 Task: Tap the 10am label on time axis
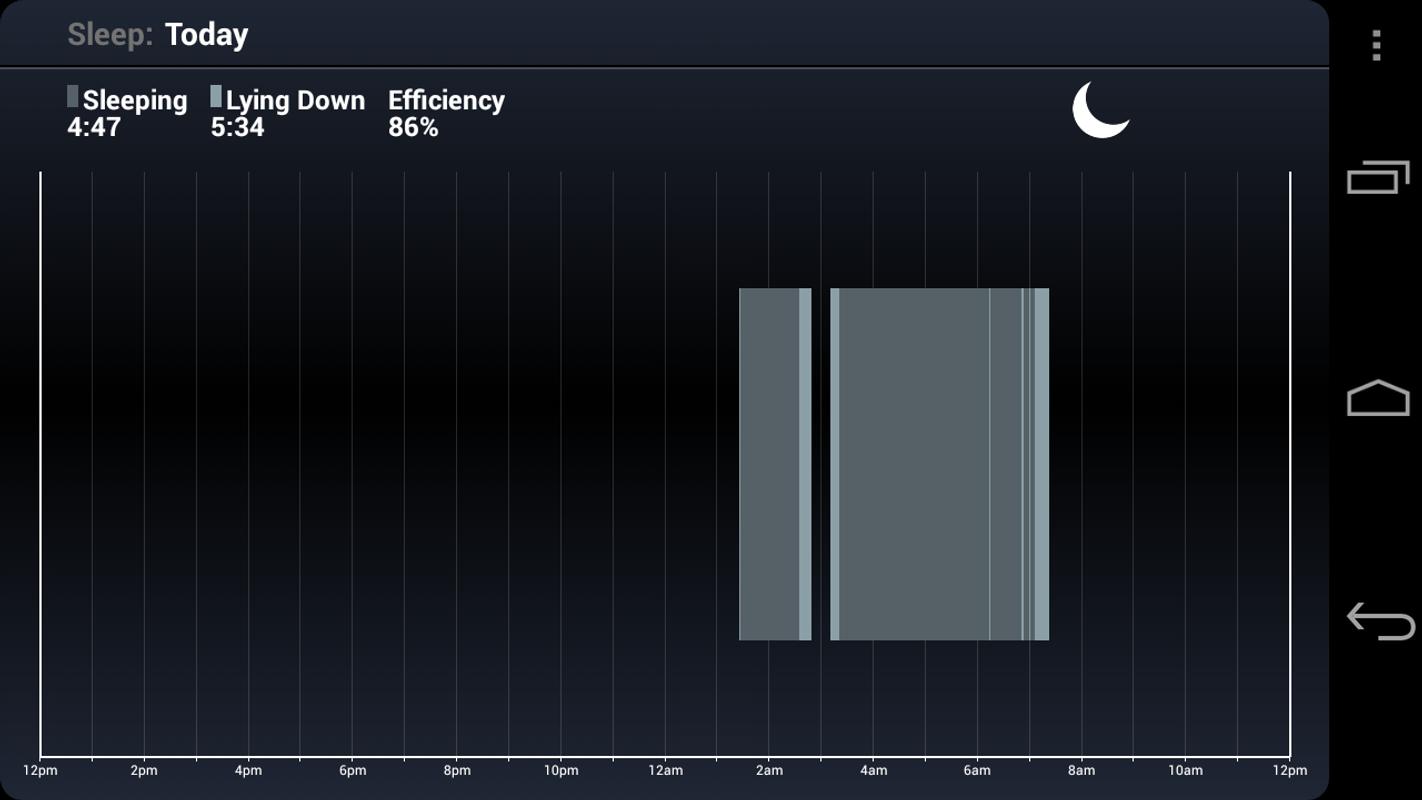point(1185,771)
